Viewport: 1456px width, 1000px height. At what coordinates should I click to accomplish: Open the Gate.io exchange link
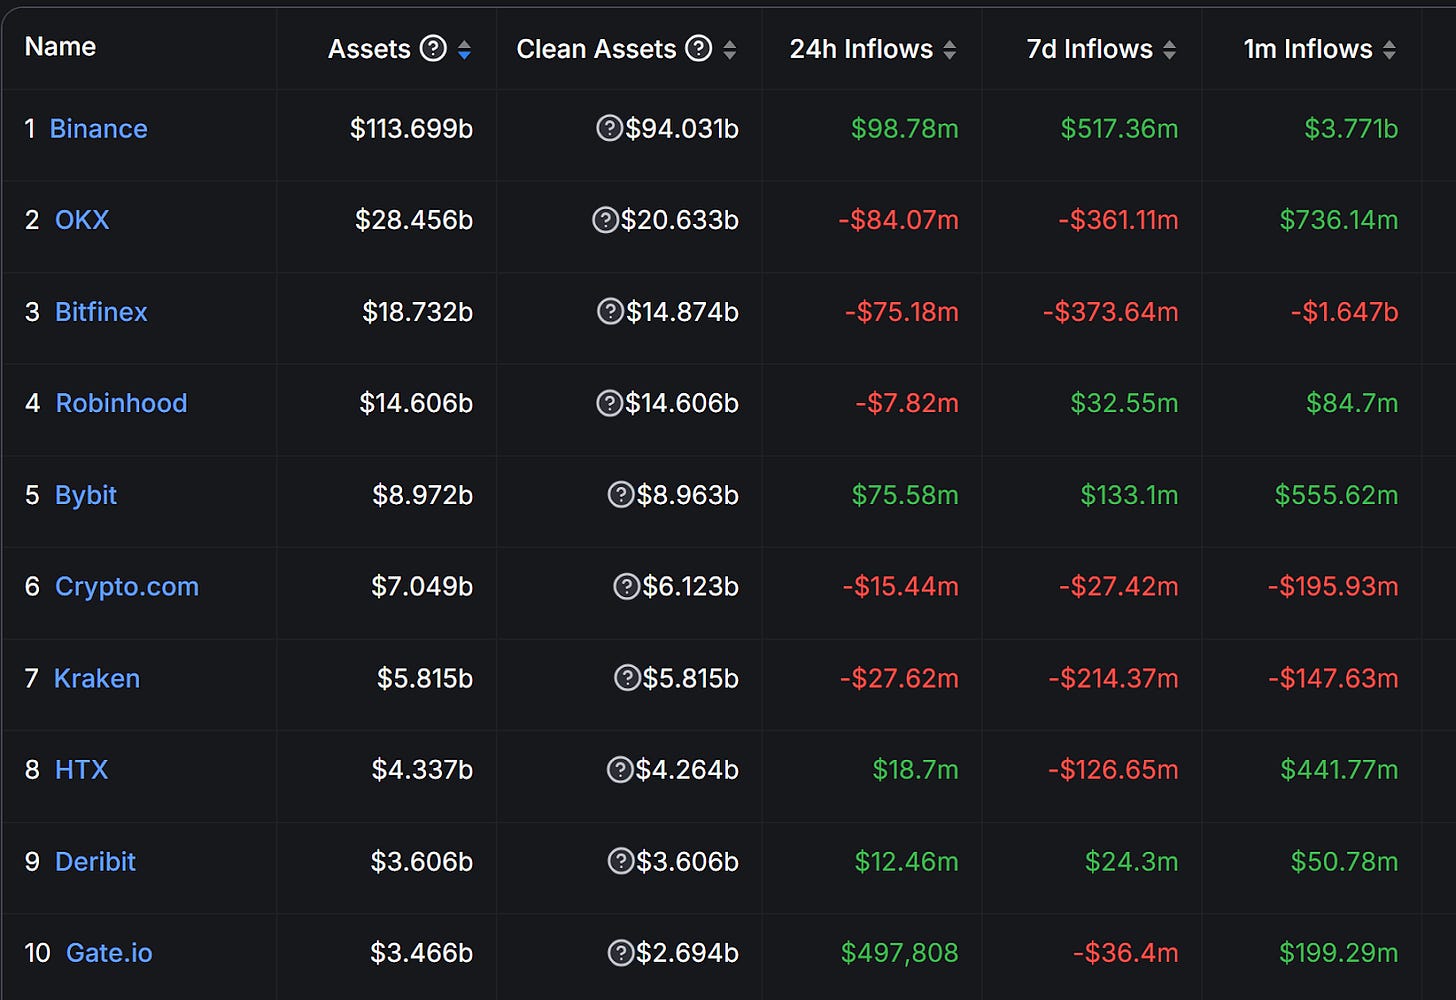109,953
